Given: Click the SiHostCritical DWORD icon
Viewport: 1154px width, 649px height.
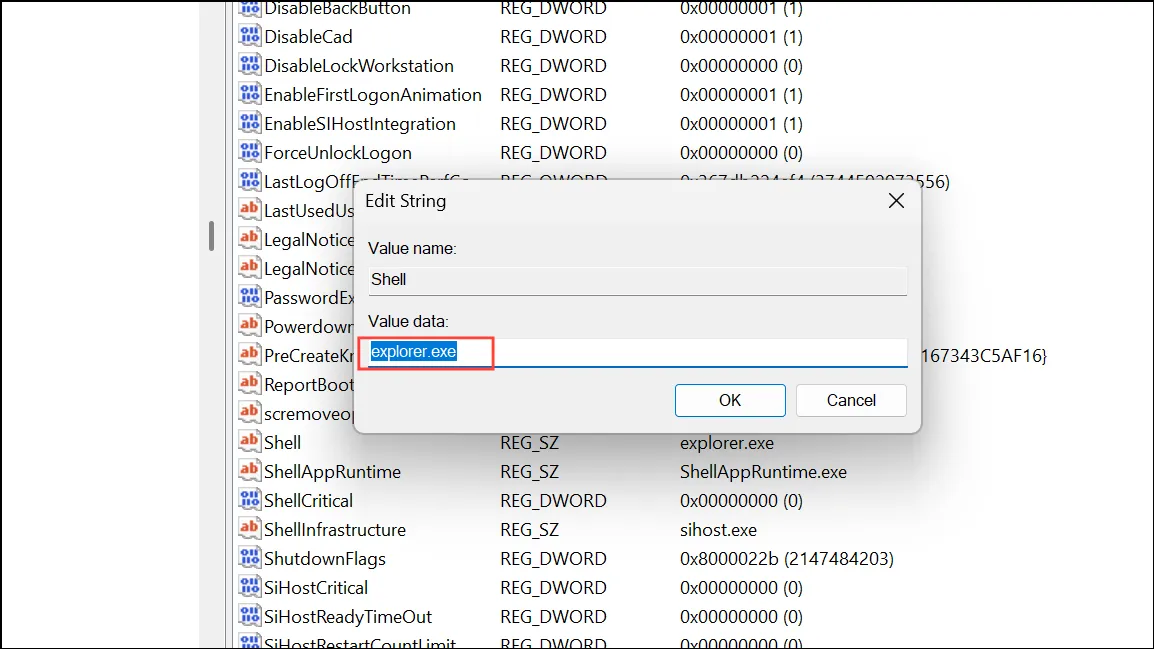Looking at the screenshot, I should click(x=249, y=587).
